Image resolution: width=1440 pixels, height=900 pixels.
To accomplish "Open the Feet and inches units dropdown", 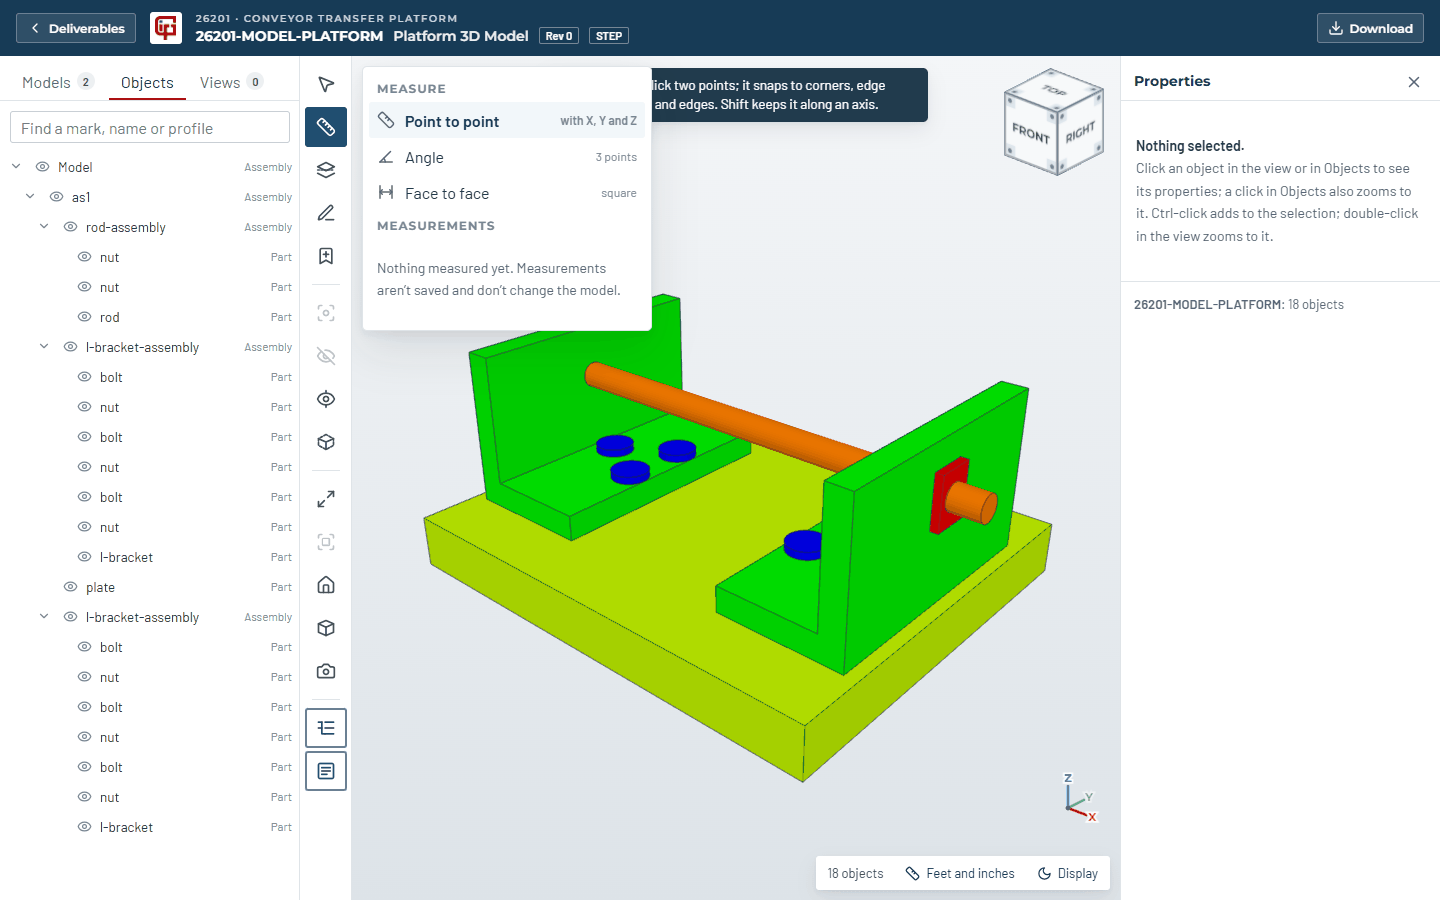I will pyautogui.click(x=960, y=873).
